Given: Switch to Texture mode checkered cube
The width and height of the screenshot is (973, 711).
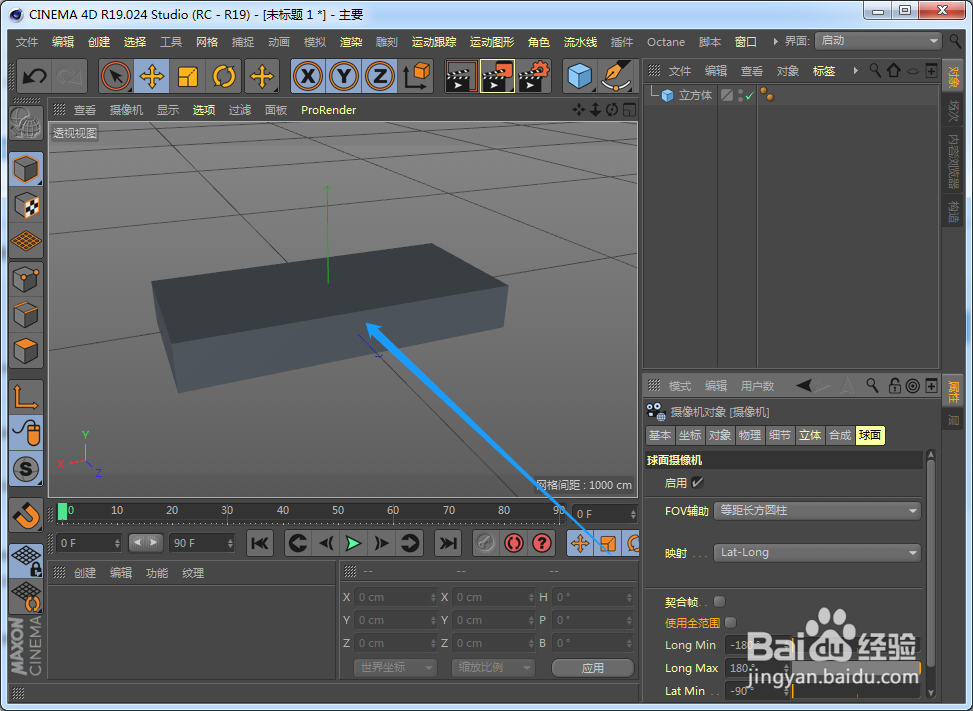Looking at the screenshot, I should tap(25, 205).
